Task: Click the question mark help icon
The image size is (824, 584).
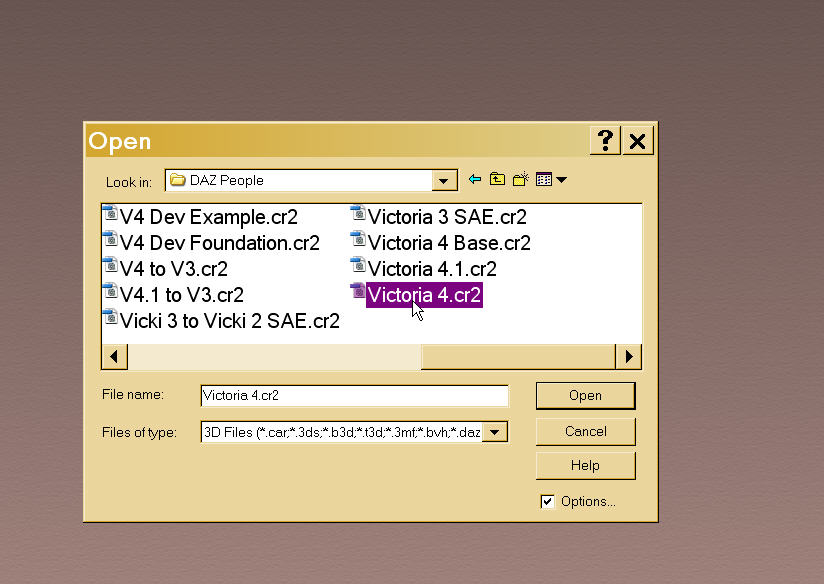Action: click(x=605, y=141)
